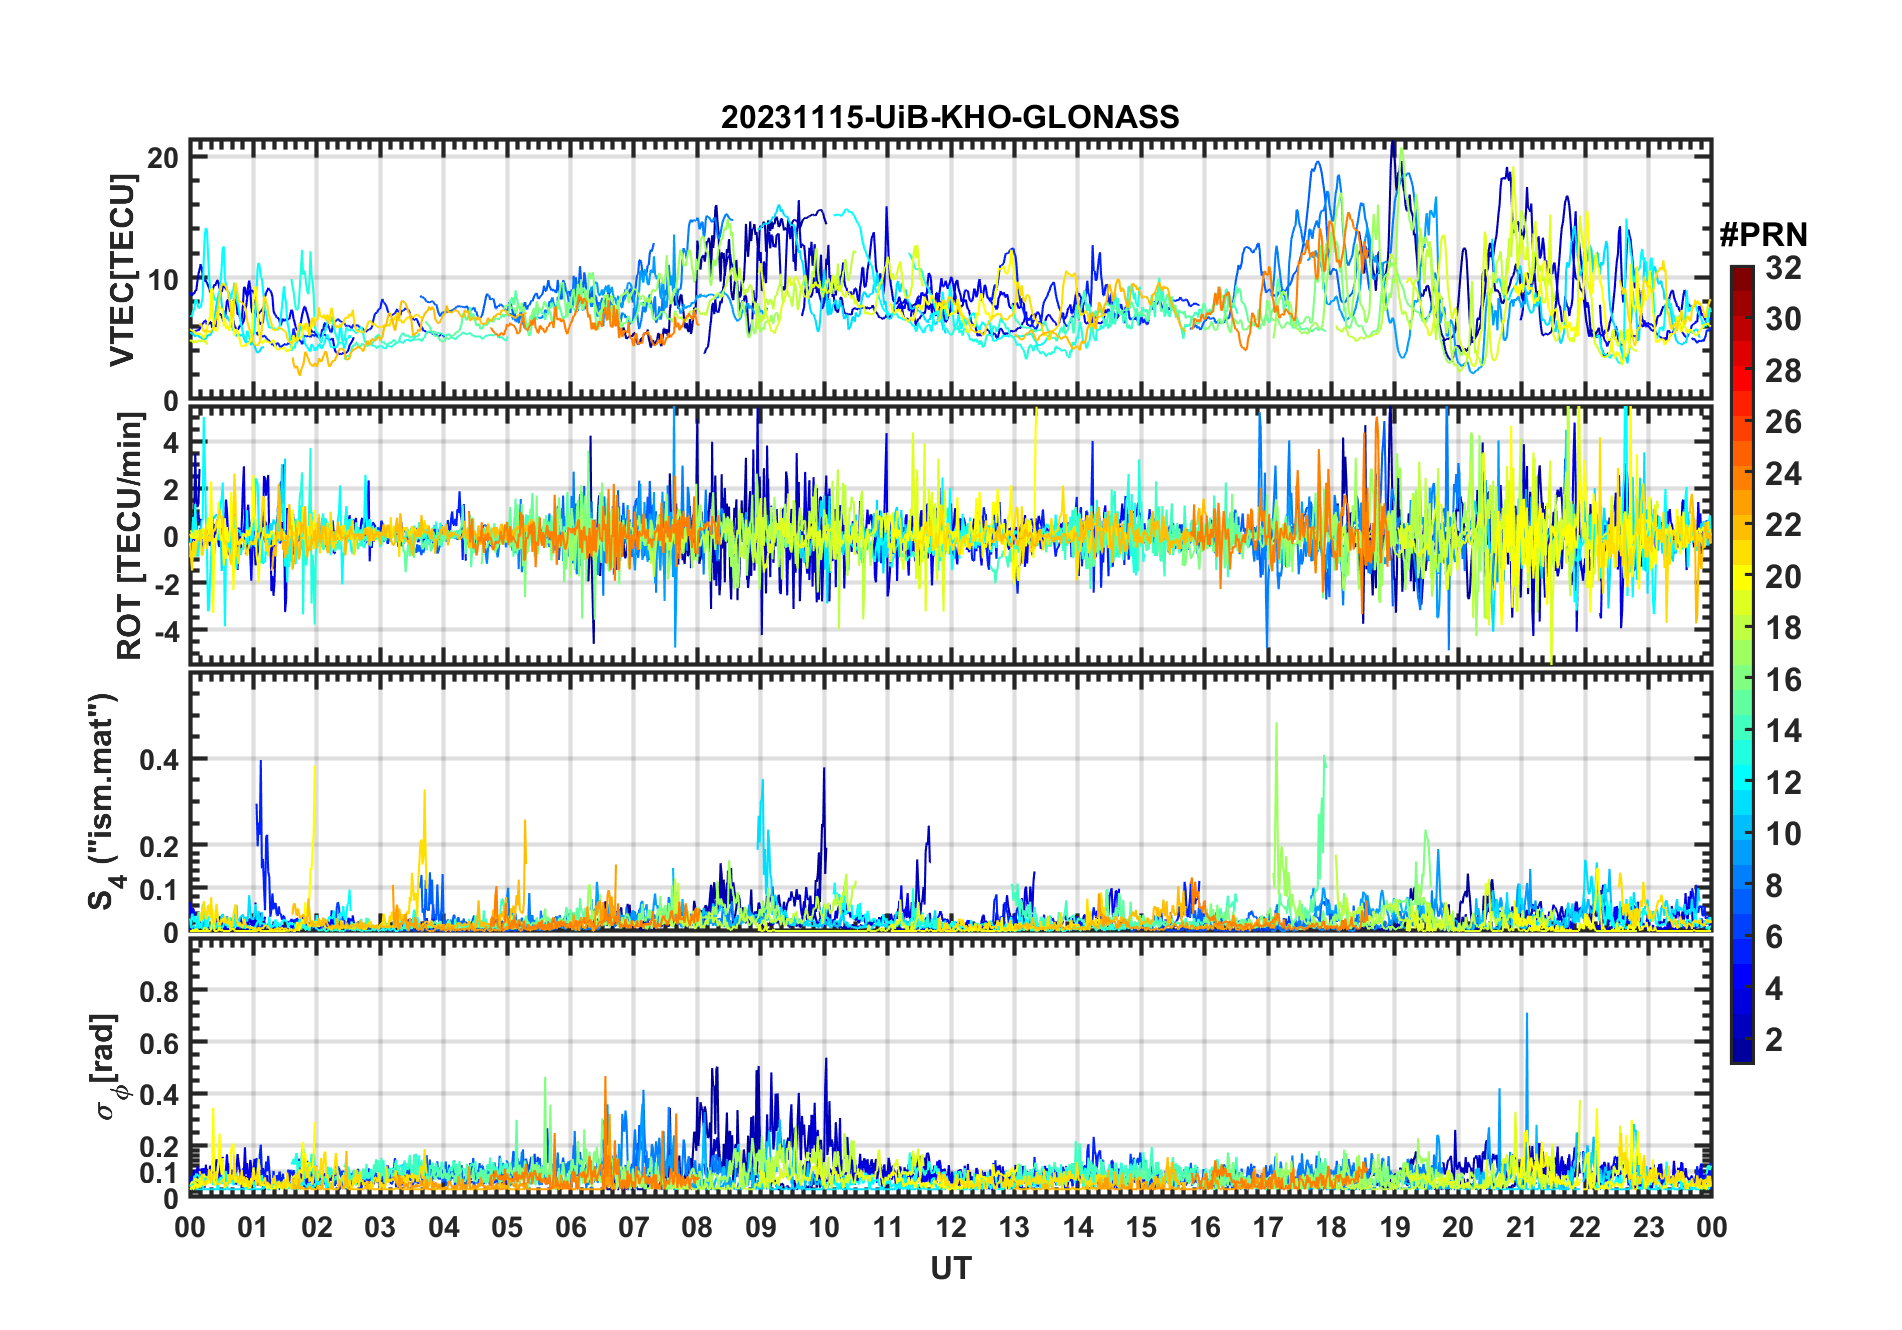Click UT axis tick label "19"
The image size is (1902, 1330).
[x=1395, y=1227]
